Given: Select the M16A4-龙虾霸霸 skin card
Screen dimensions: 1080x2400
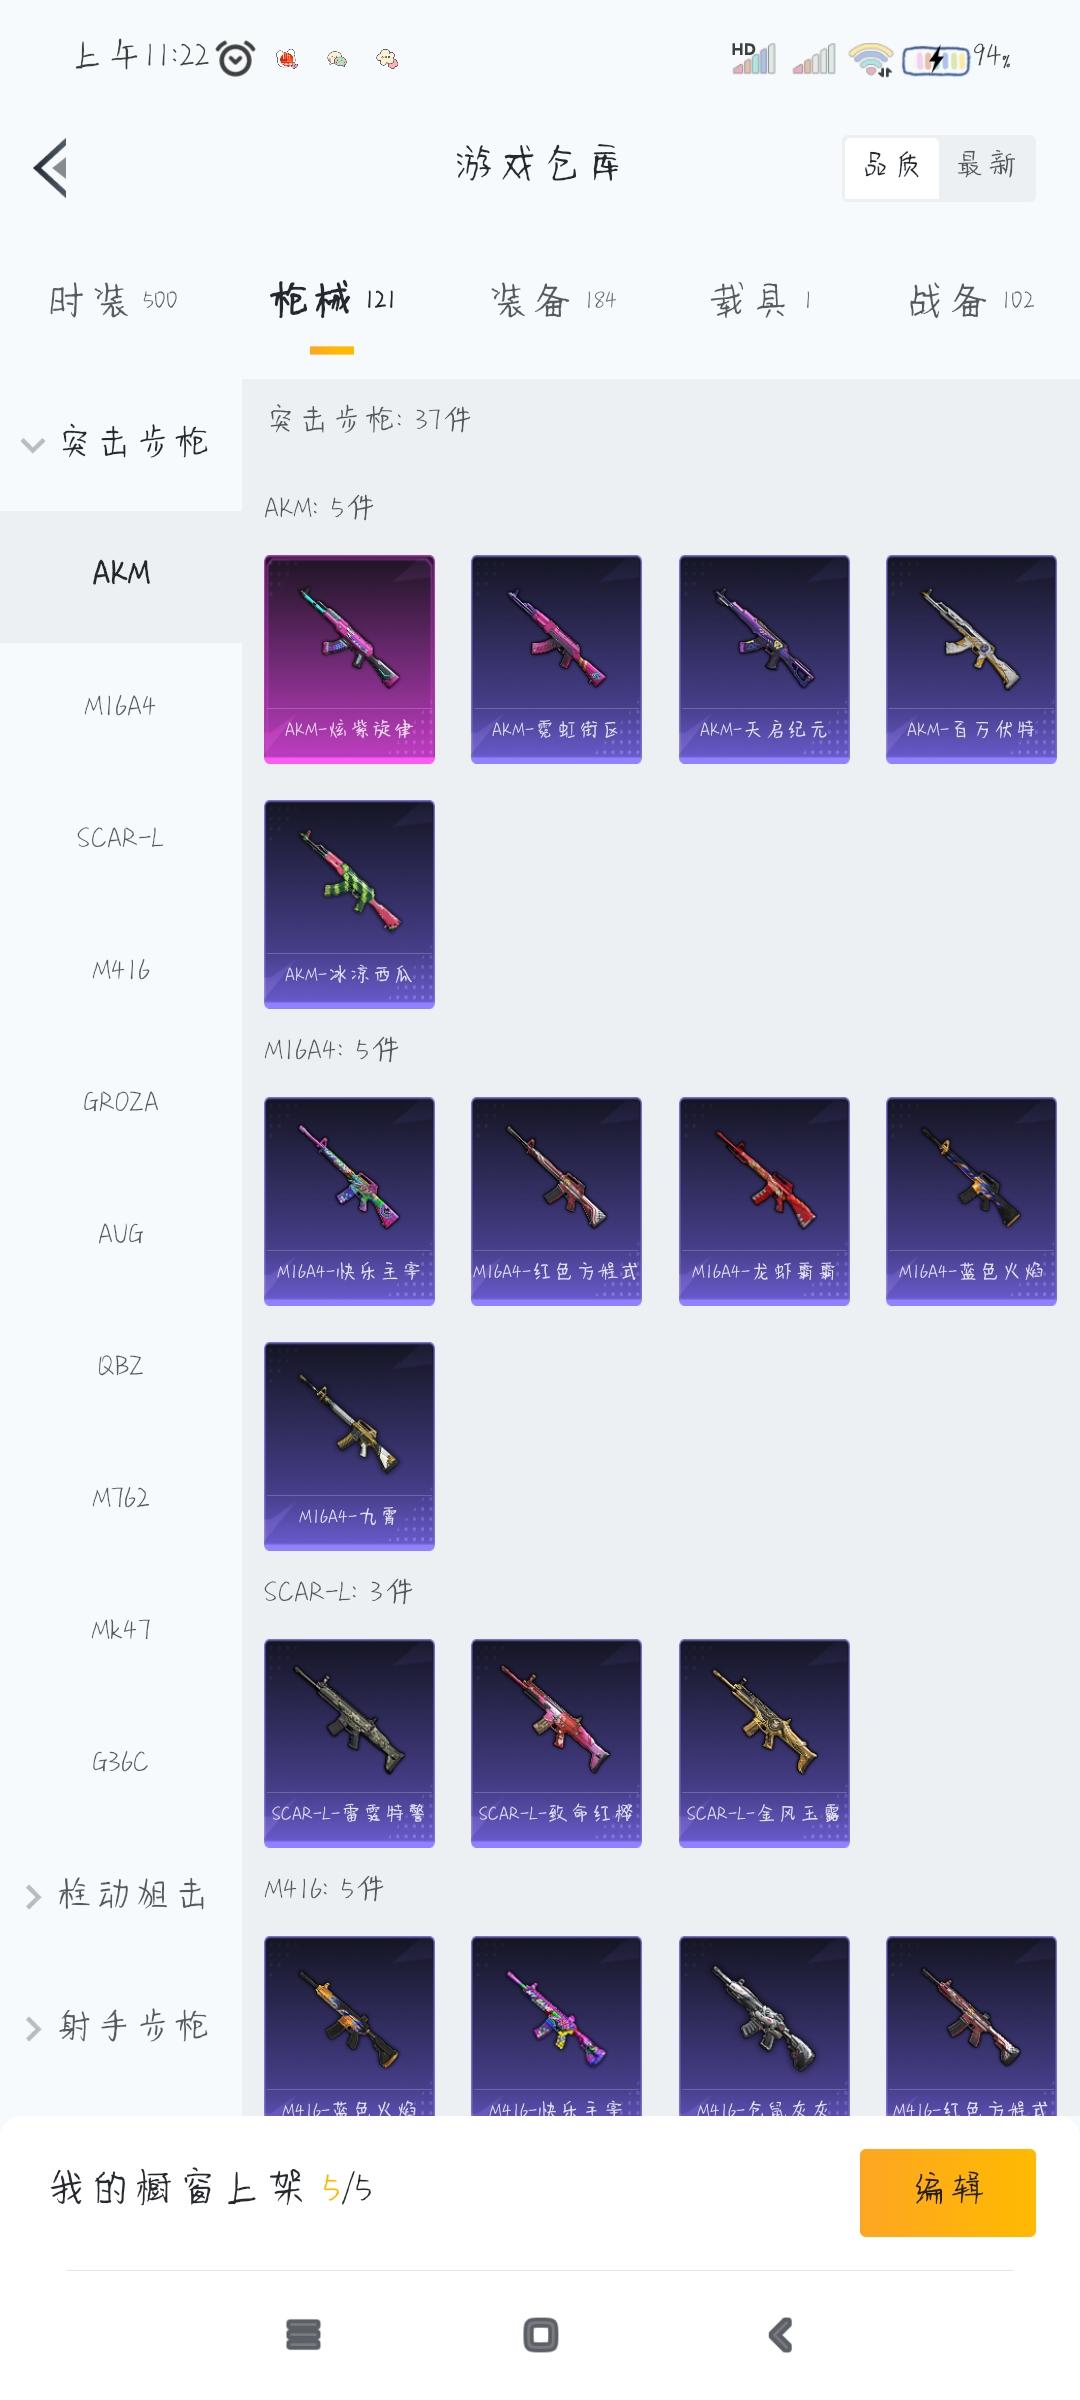Looking at the screenshot, I should click(764, 1201).
